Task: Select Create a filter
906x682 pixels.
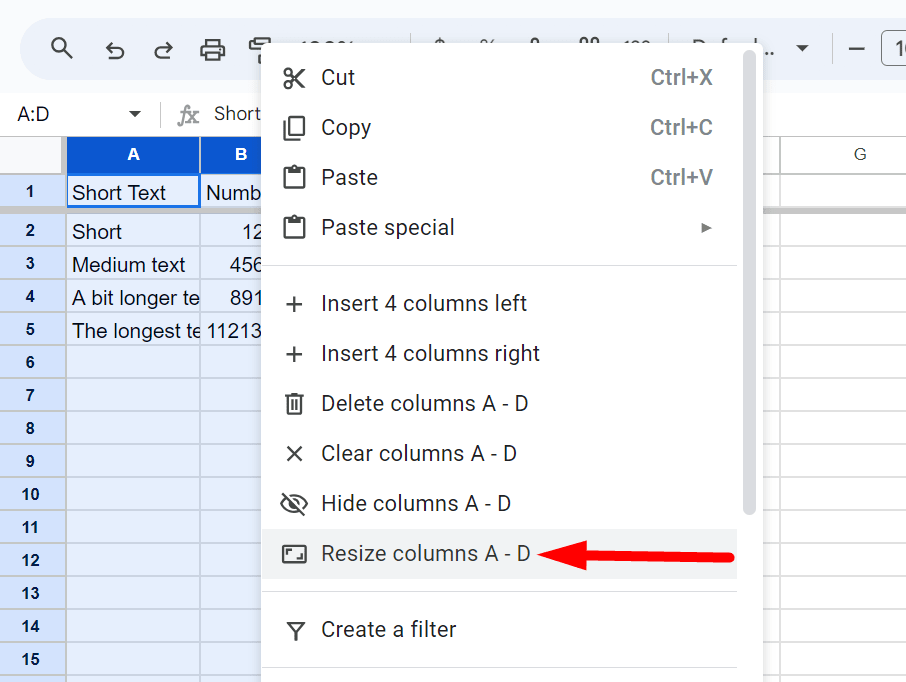Action: coord(388,629)
